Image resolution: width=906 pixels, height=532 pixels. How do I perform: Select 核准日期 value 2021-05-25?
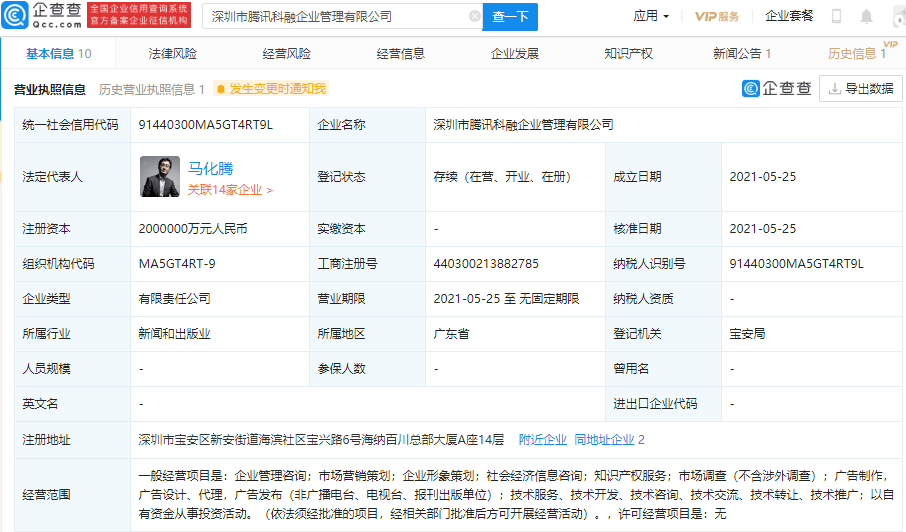(763, 229)
